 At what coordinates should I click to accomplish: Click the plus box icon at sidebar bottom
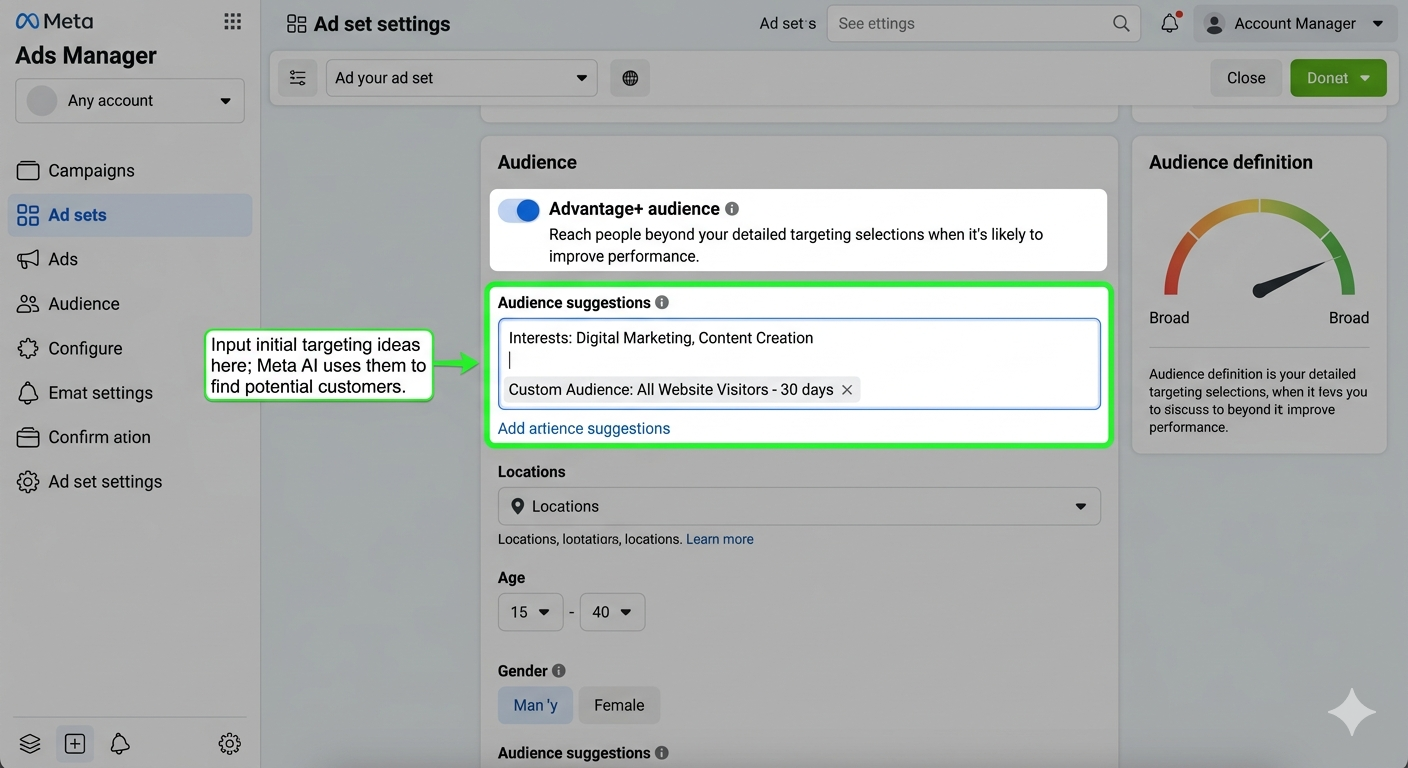pos(75,743)
